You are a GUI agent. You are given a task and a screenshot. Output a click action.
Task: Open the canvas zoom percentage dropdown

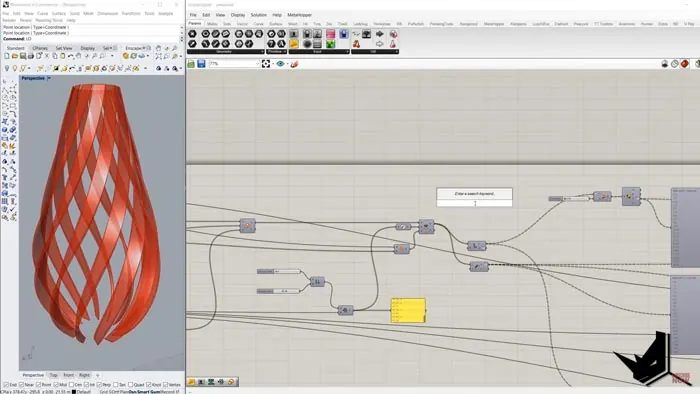pos(258,64)
